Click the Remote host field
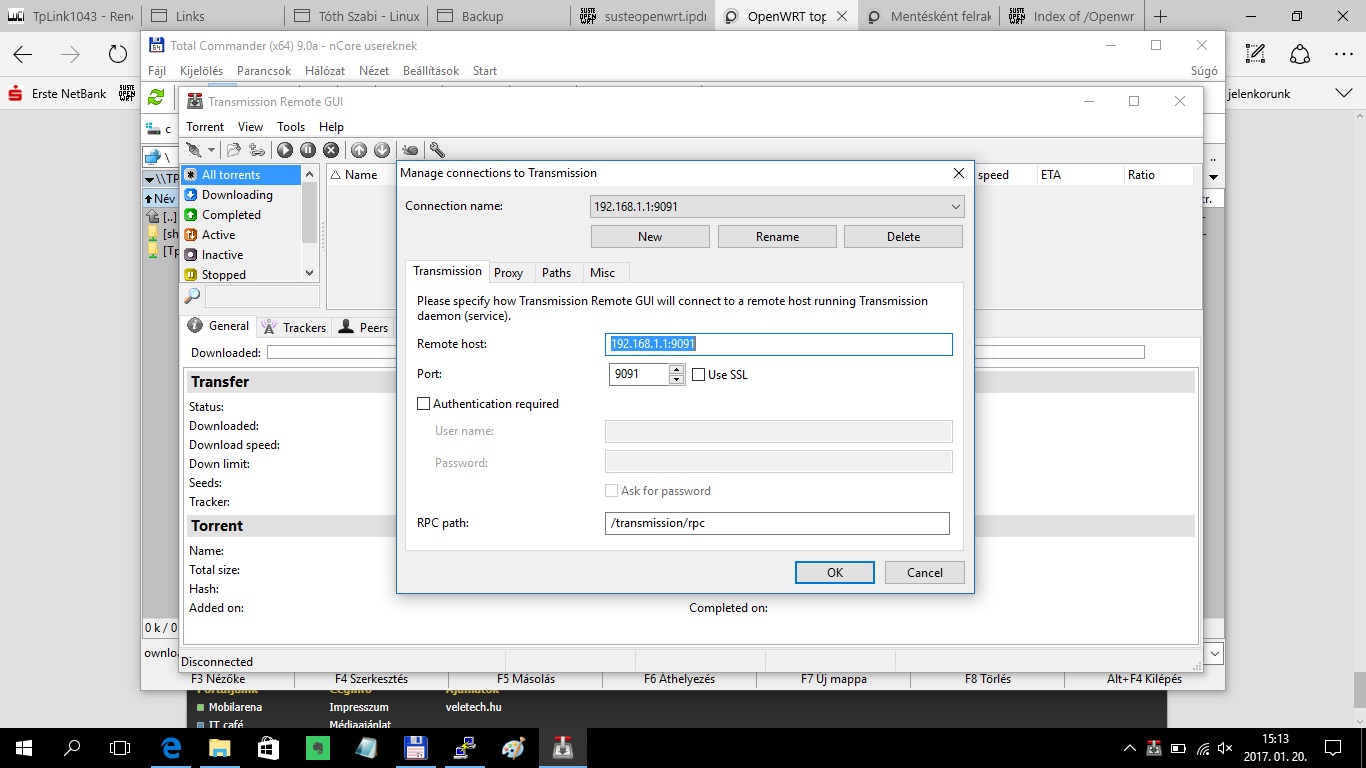Viewport: 1366px width, 768px height. (779, 344)
